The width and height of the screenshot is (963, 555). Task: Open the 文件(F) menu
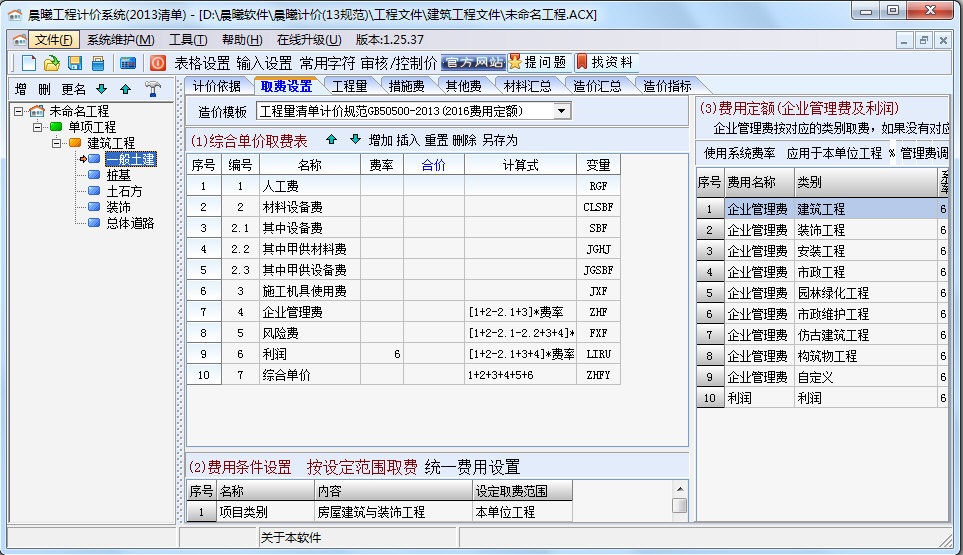click(53, 40)
